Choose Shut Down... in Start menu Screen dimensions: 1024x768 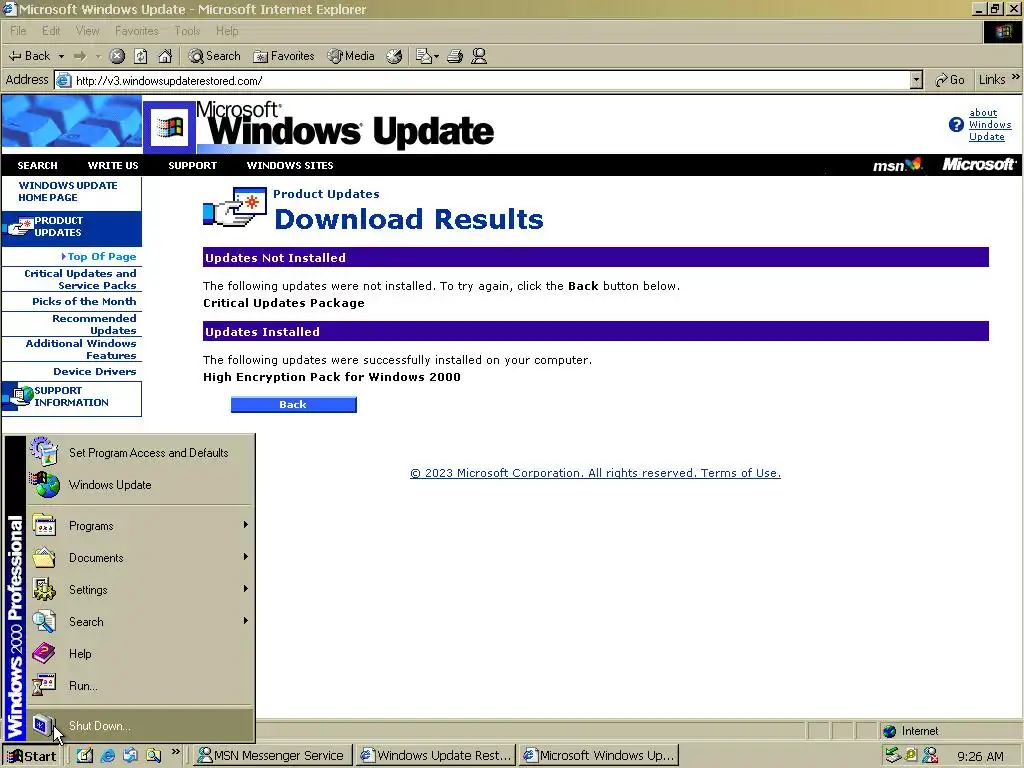click(x=140, y=726)
